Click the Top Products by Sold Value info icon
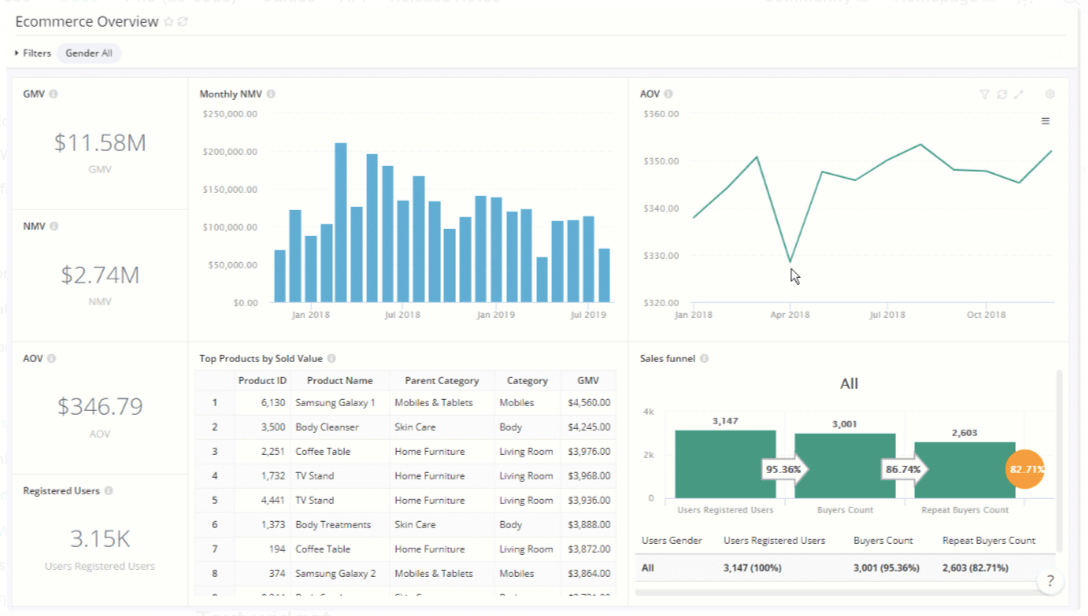The height and width of the screenshot is (616, 1088). (331, 357)
